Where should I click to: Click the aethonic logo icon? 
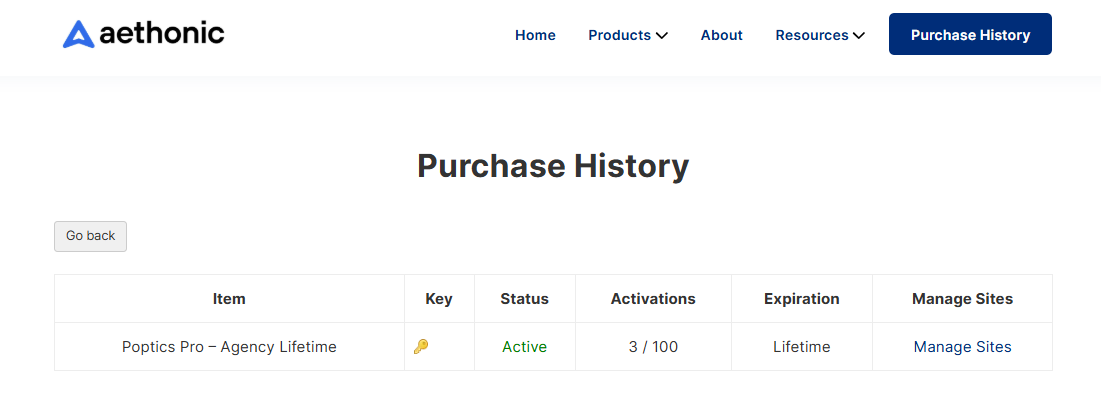click(x=78, y=34)
